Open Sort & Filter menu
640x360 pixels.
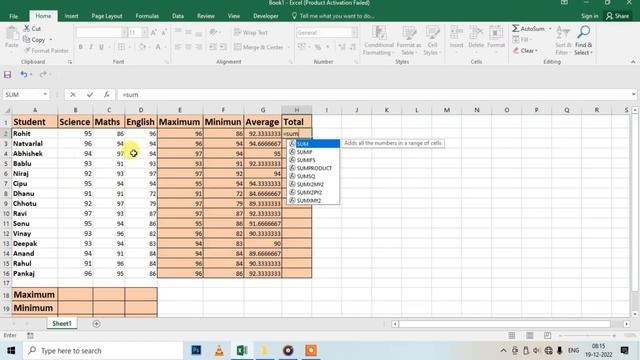pos(563,40)
